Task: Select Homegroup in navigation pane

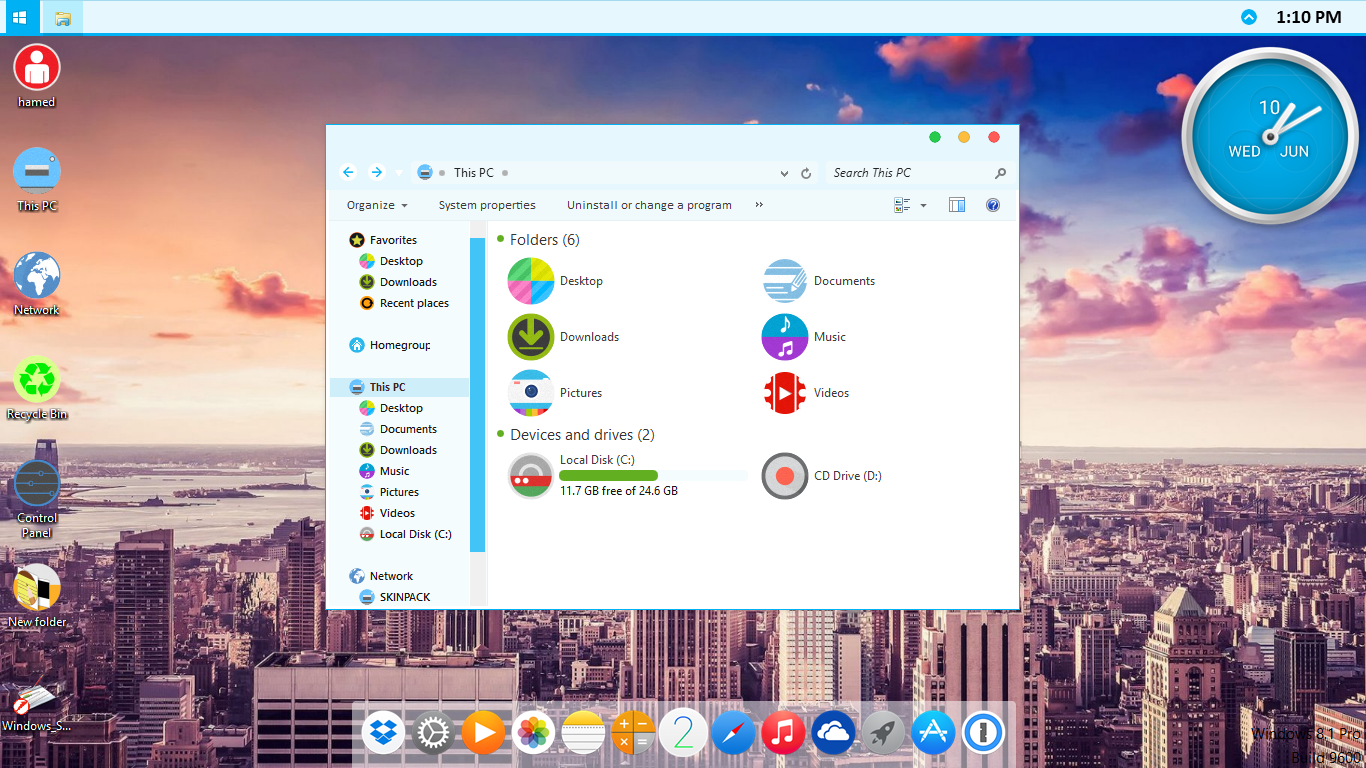Action: click(399, 345)
